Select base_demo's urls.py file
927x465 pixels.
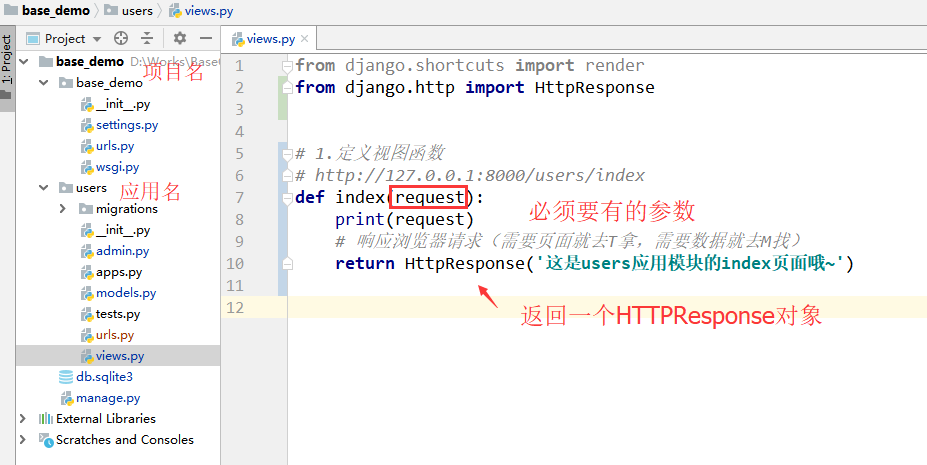[x=115, y=145]
